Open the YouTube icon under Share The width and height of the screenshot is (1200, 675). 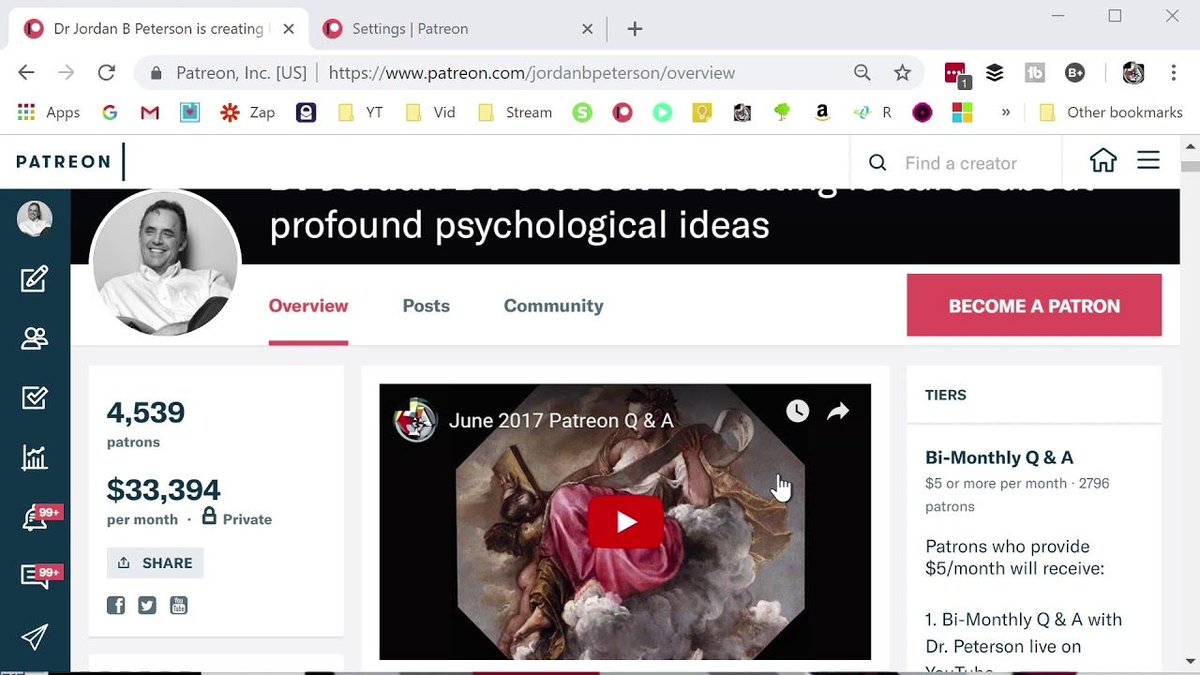tap(178, 605)
